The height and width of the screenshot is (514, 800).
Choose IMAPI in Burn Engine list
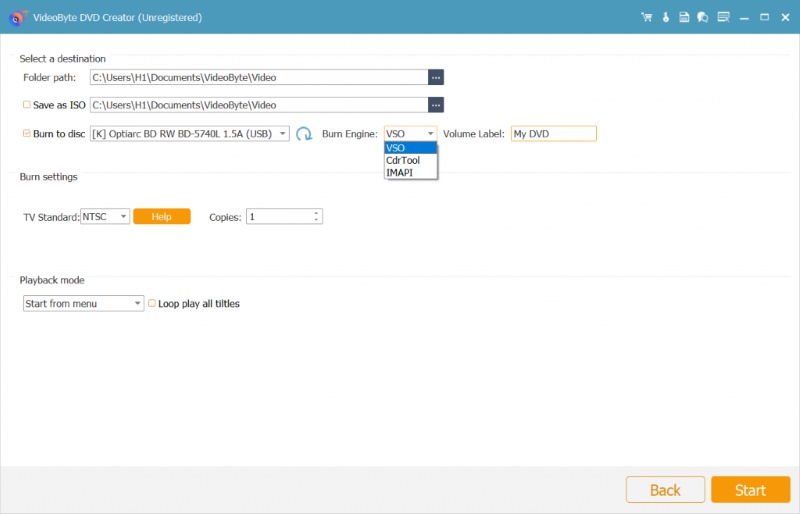pyautogui.click(x=398, y=172)
